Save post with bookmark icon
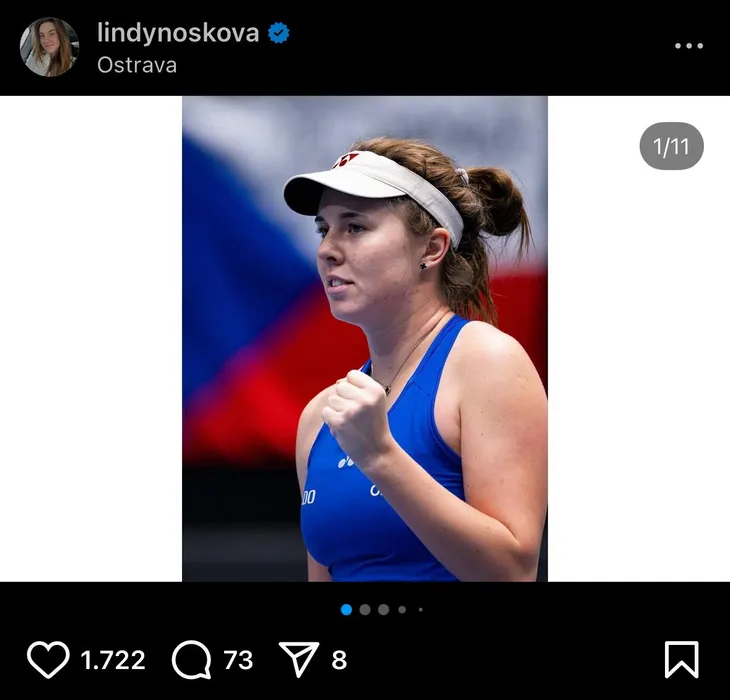Viewport: 730px width, 700px height. tap(682, 660)
